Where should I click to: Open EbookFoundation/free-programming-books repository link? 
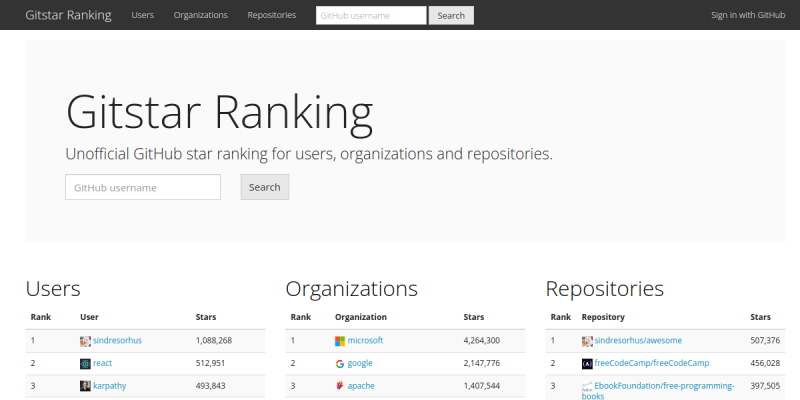pyautogui.click(x=658, y=390)
